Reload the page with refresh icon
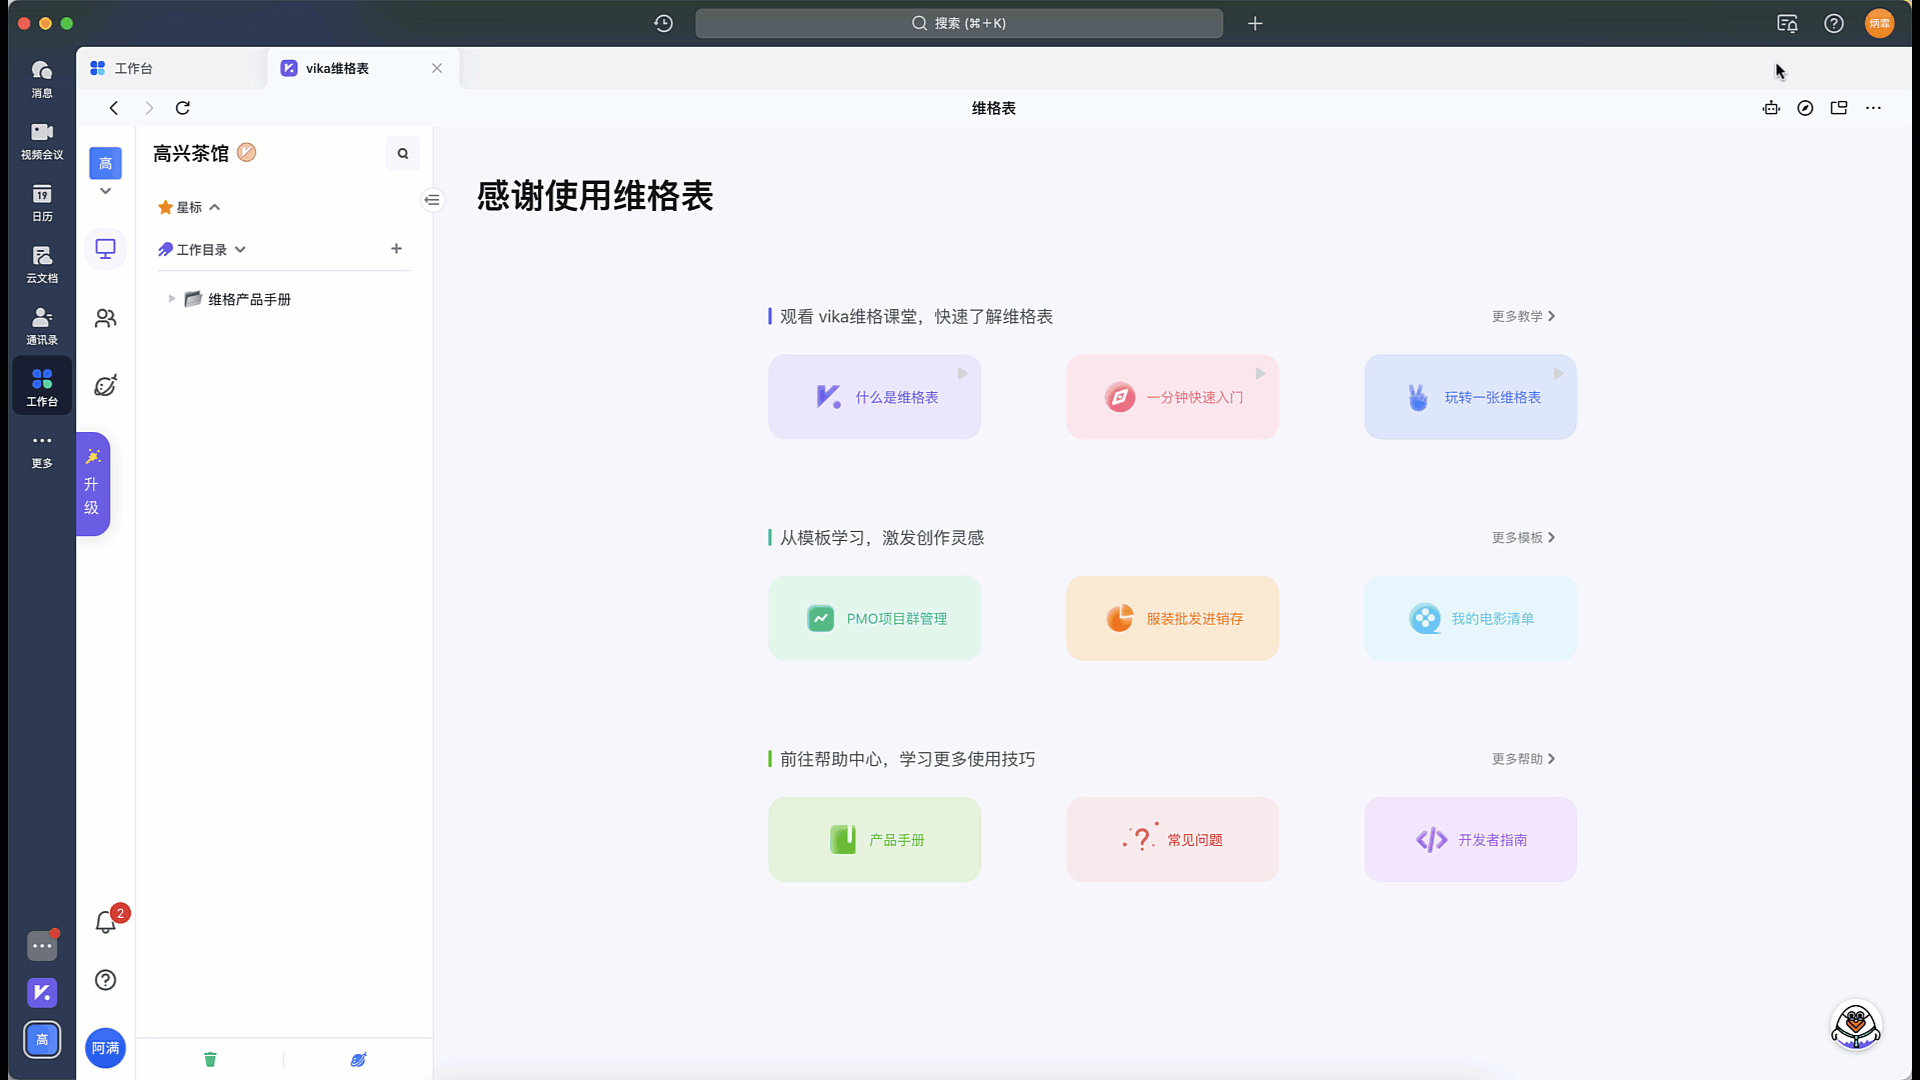The image size is (1920, 1080). (183, 108)
